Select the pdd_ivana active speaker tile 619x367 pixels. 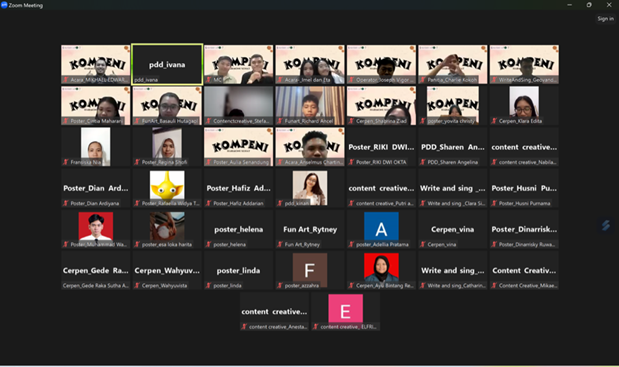click(x=167, y=64)
